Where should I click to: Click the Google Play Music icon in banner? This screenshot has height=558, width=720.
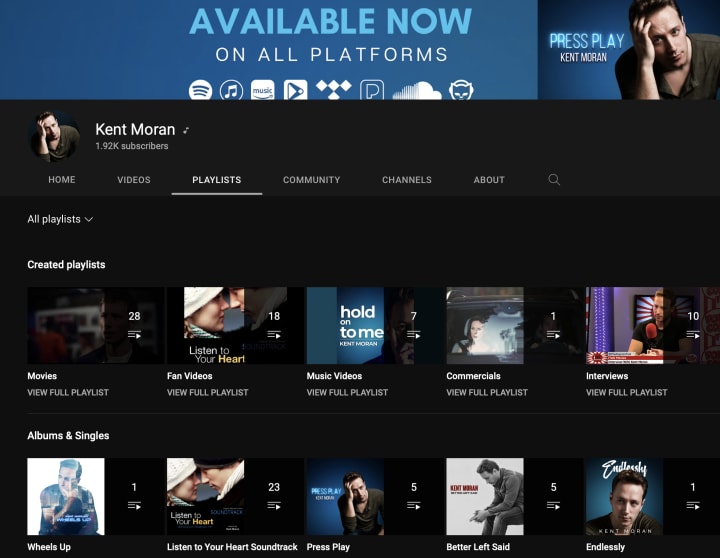pyautogui.click(x=295, y=90)
